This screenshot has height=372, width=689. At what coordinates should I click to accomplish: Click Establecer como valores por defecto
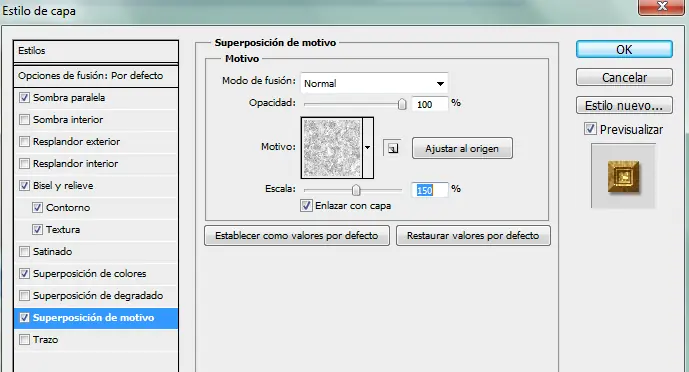297,235
